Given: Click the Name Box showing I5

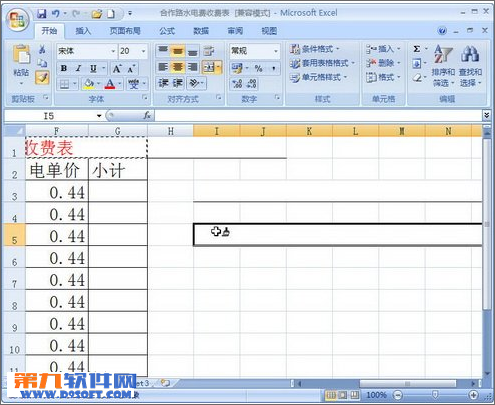Looking at the screenshot, I should (53, 116).
